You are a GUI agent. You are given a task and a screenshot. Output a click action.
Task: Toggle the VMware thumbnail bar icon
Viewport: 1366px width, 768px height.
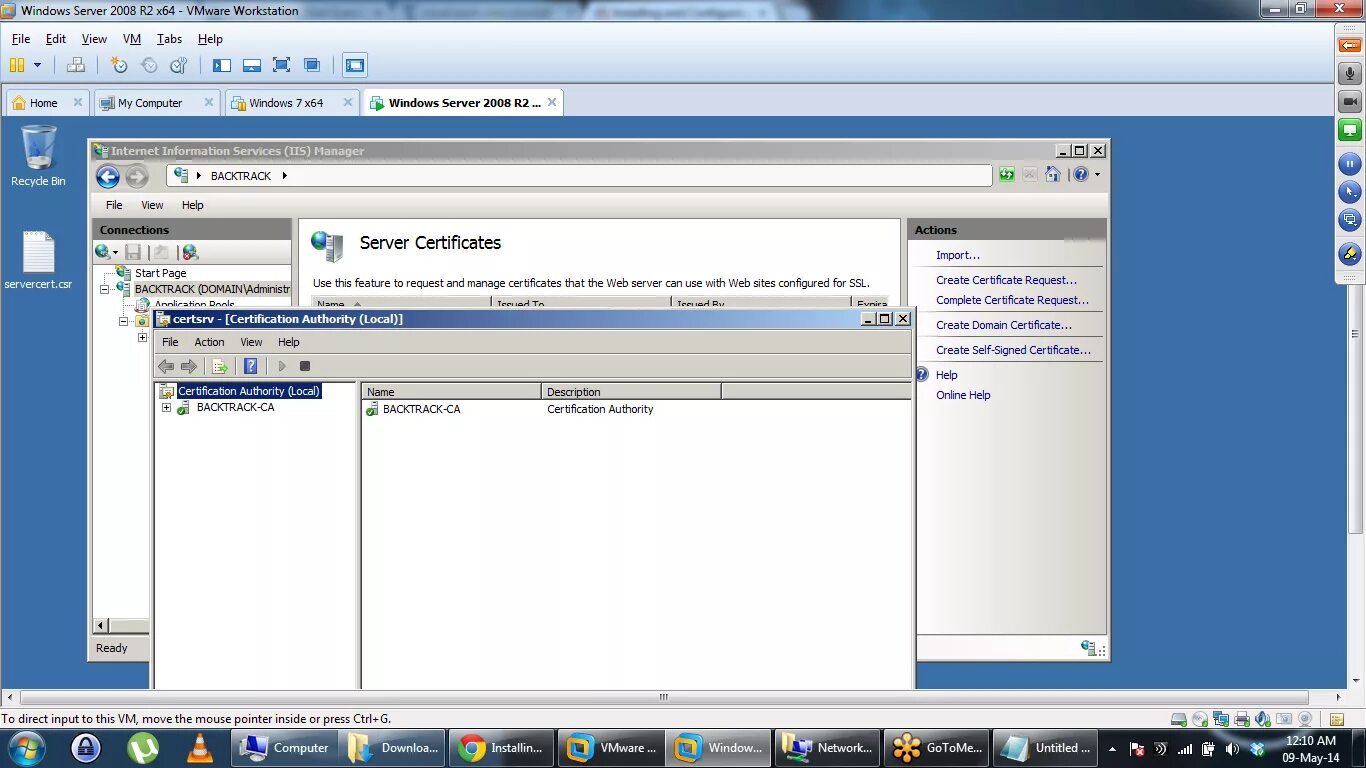coord(252,65)
